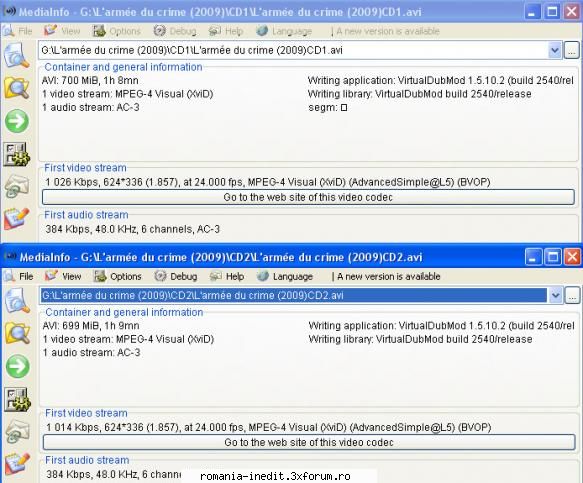Open the View menu in CD2 window
This screenshot has width=583, height=483.
[x=63, y=276]
